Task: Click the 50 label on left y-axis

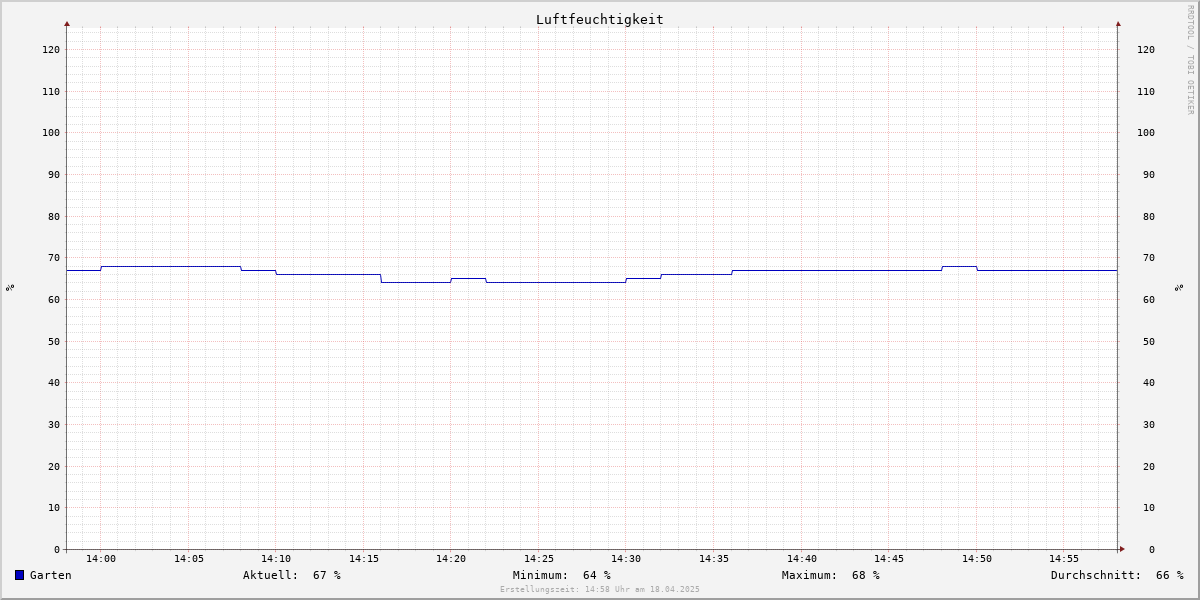Action: 54,341
